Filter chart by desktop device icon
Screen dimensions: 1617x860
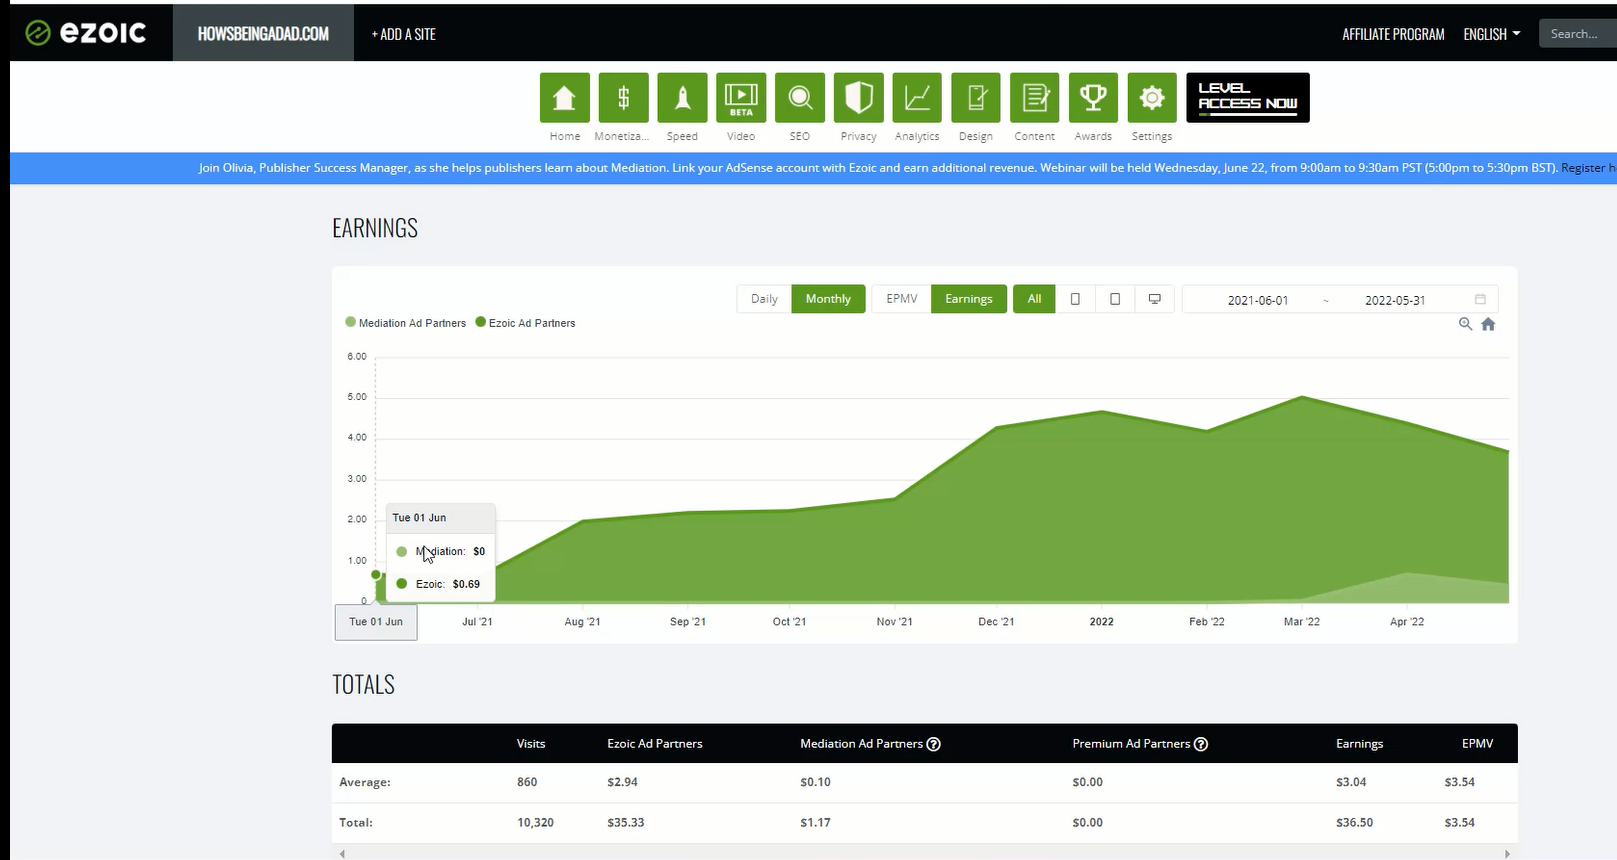(x=1154, y=299)
